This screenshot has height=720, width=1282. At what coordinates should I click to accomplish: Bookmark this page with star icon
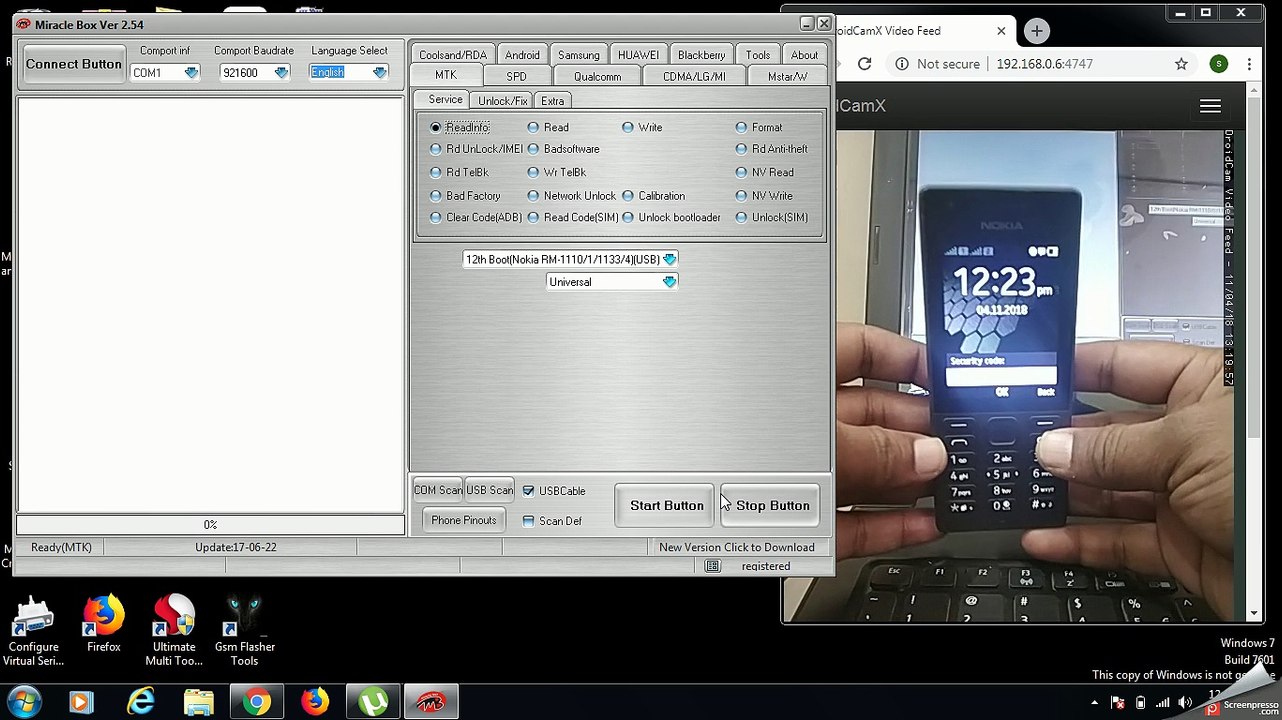coord(1181,64)
